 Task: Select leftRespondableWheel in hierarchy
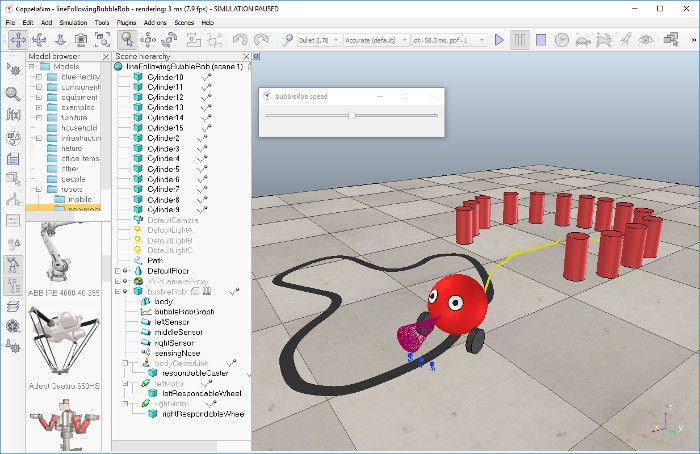(202, 394)
